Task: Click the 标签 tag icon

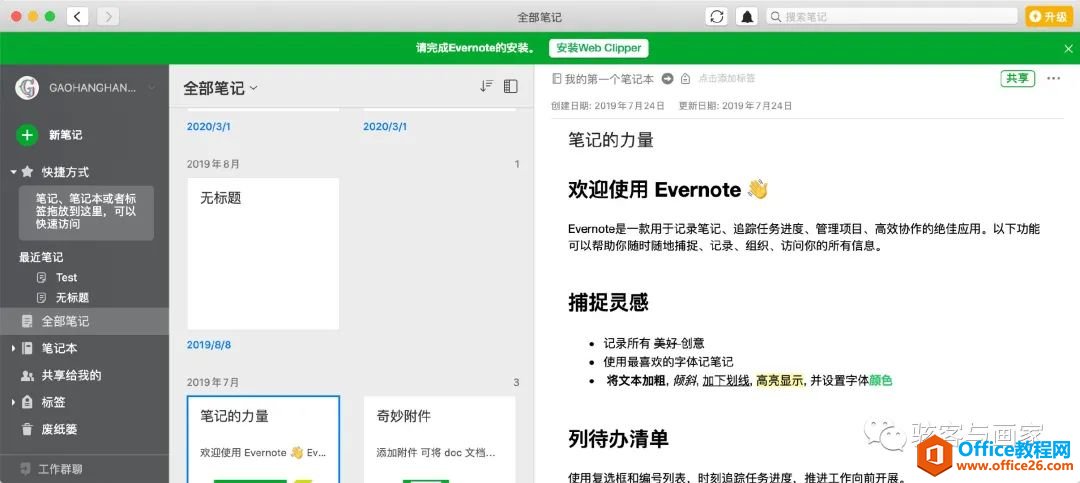Action: (x=27, y=402)
